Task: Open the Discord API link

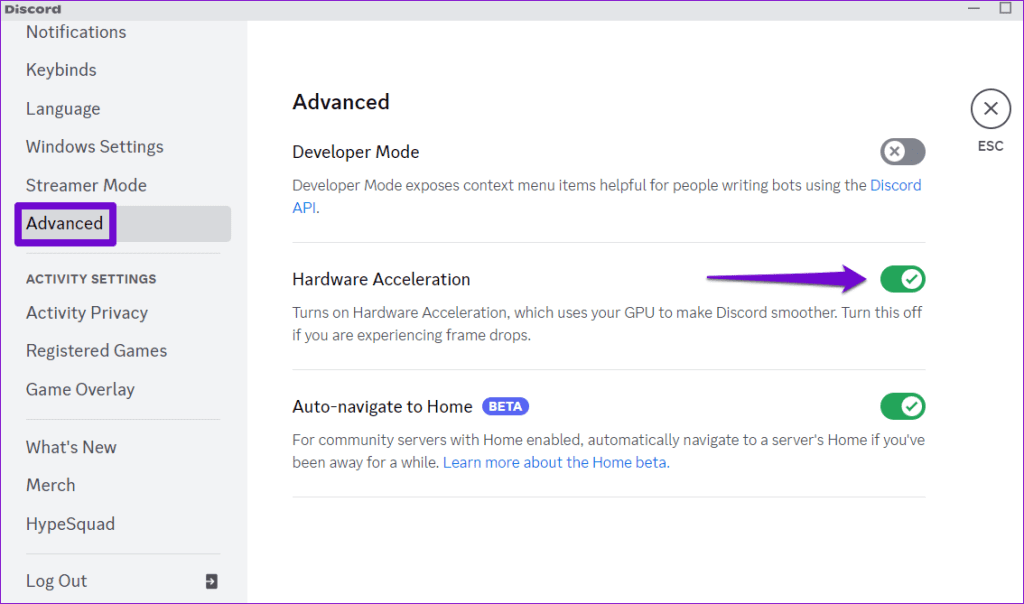Action: (x=896, y=185)
